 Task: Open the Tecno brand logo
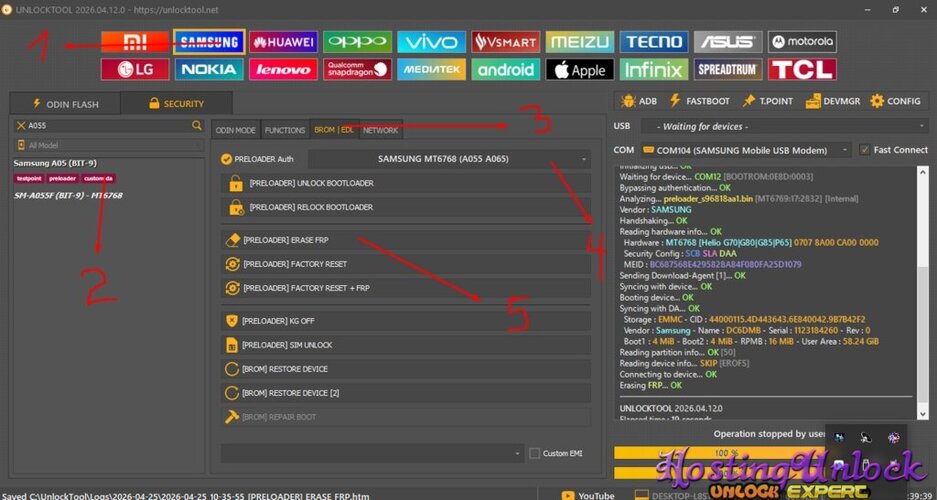click(x=654, y=42)
